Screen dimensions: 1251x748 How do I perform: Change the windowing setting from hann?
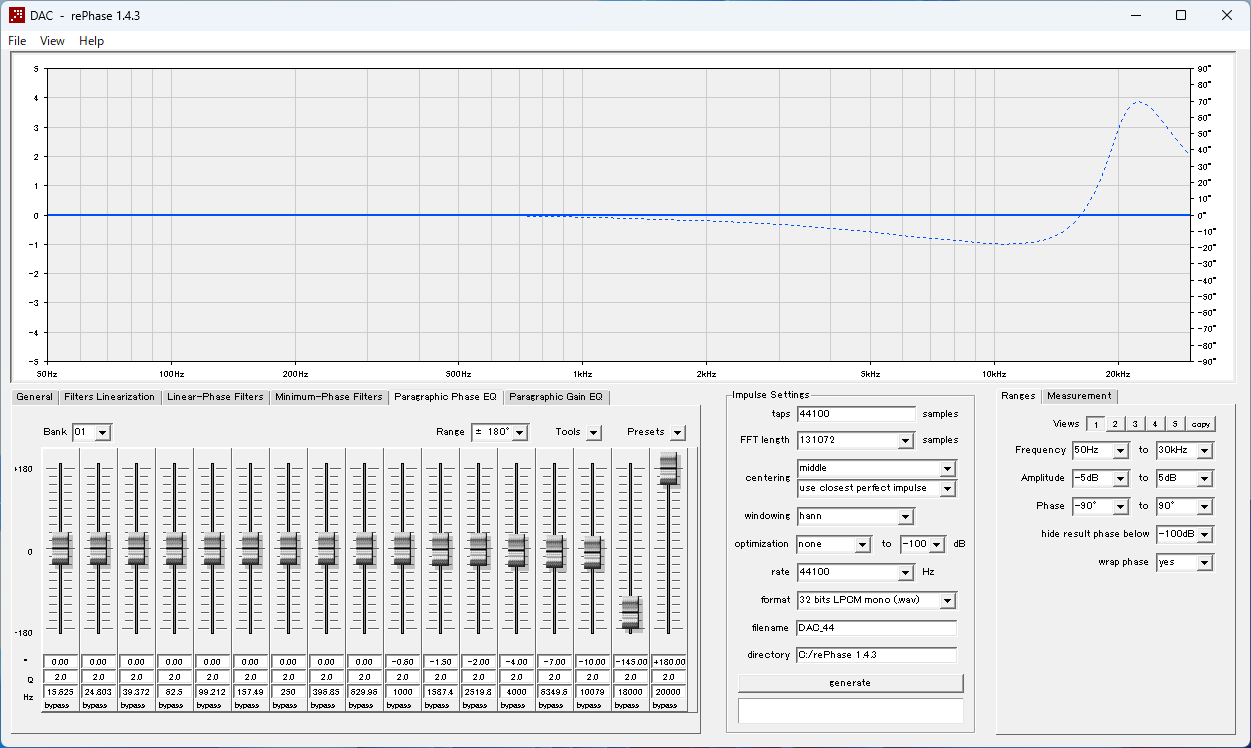(905, 516)
